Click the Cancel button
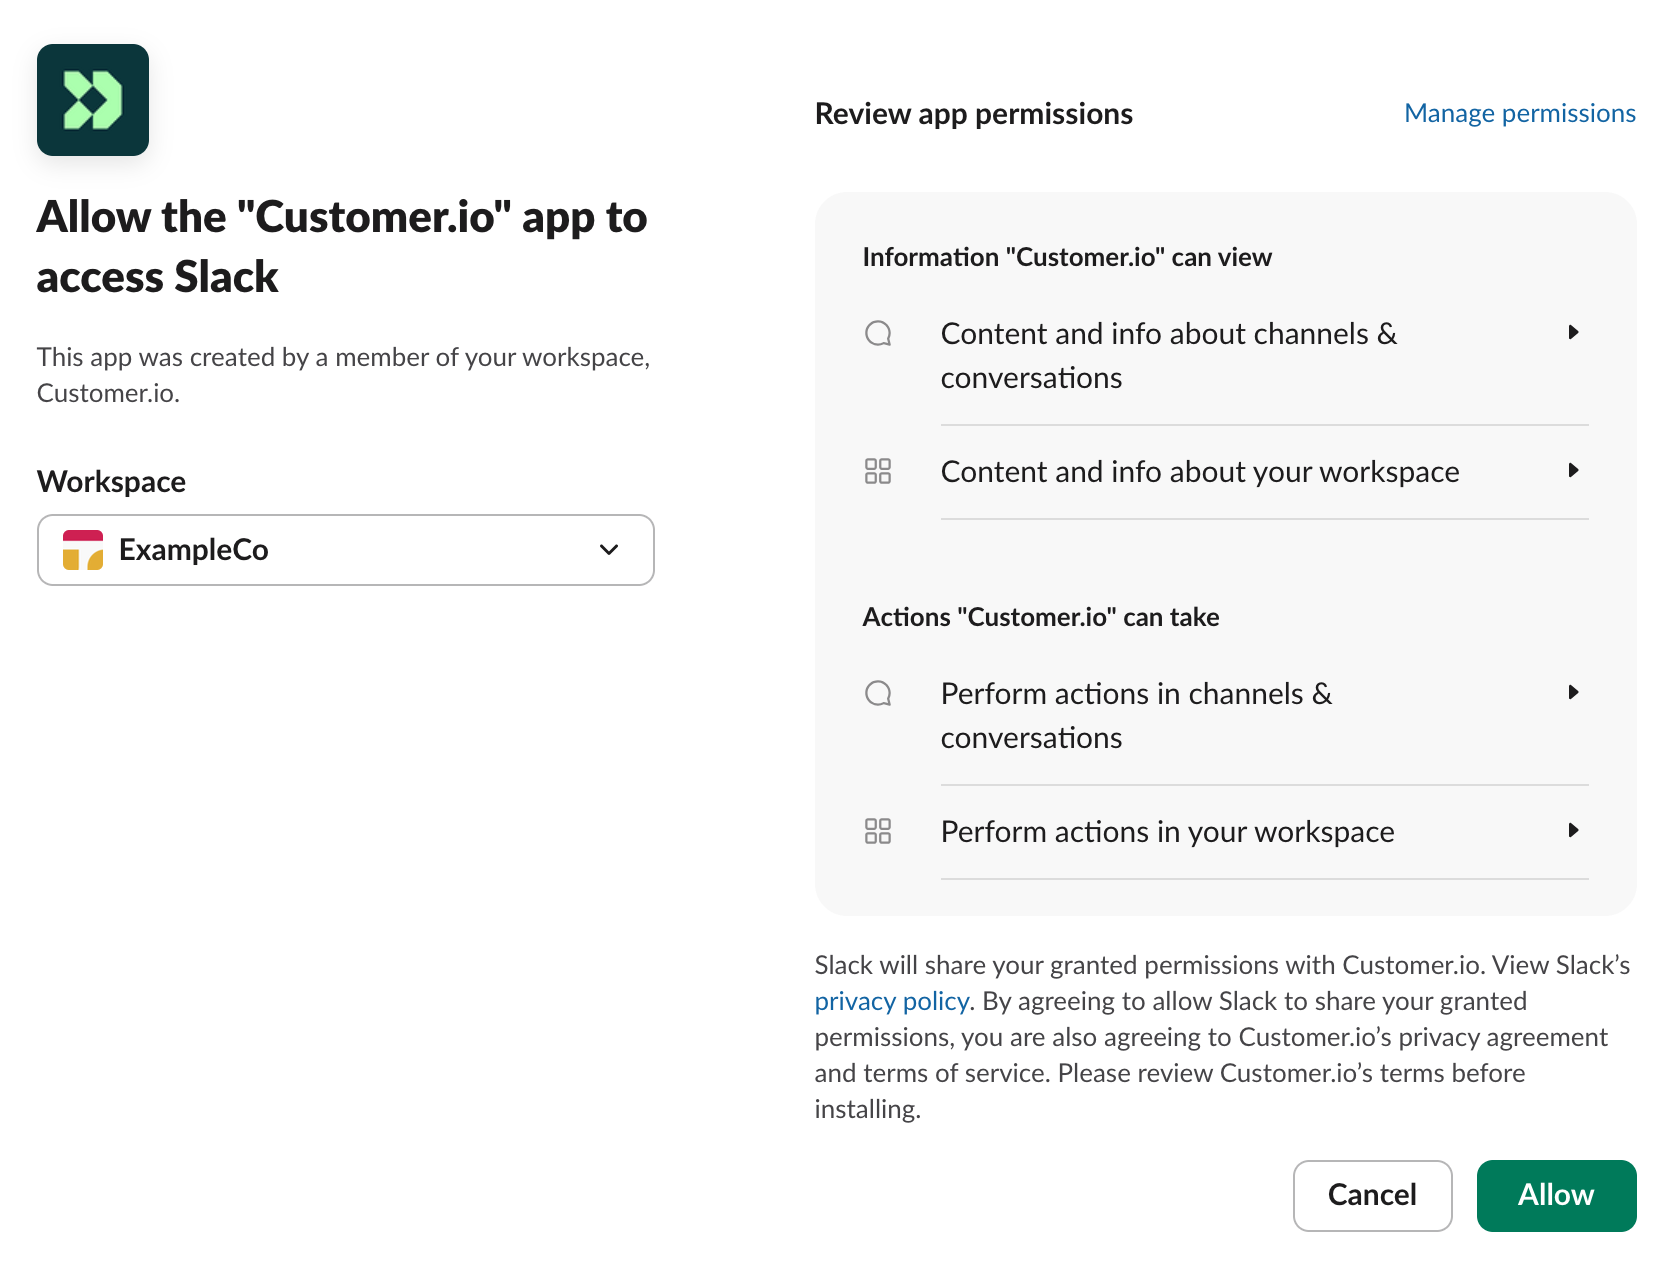The height and width of the screenshot is (1262, 1674). click(1373, 1196)
